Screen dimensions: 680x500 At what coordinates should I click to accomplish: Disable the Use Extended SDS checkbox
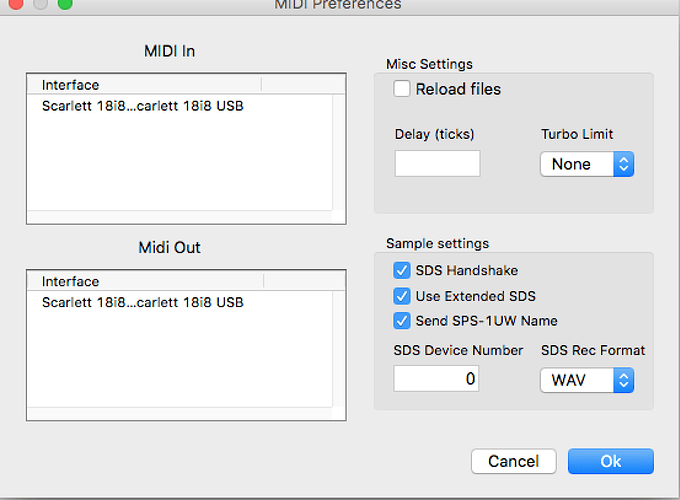pyautogui.click(x=402, y=296)
